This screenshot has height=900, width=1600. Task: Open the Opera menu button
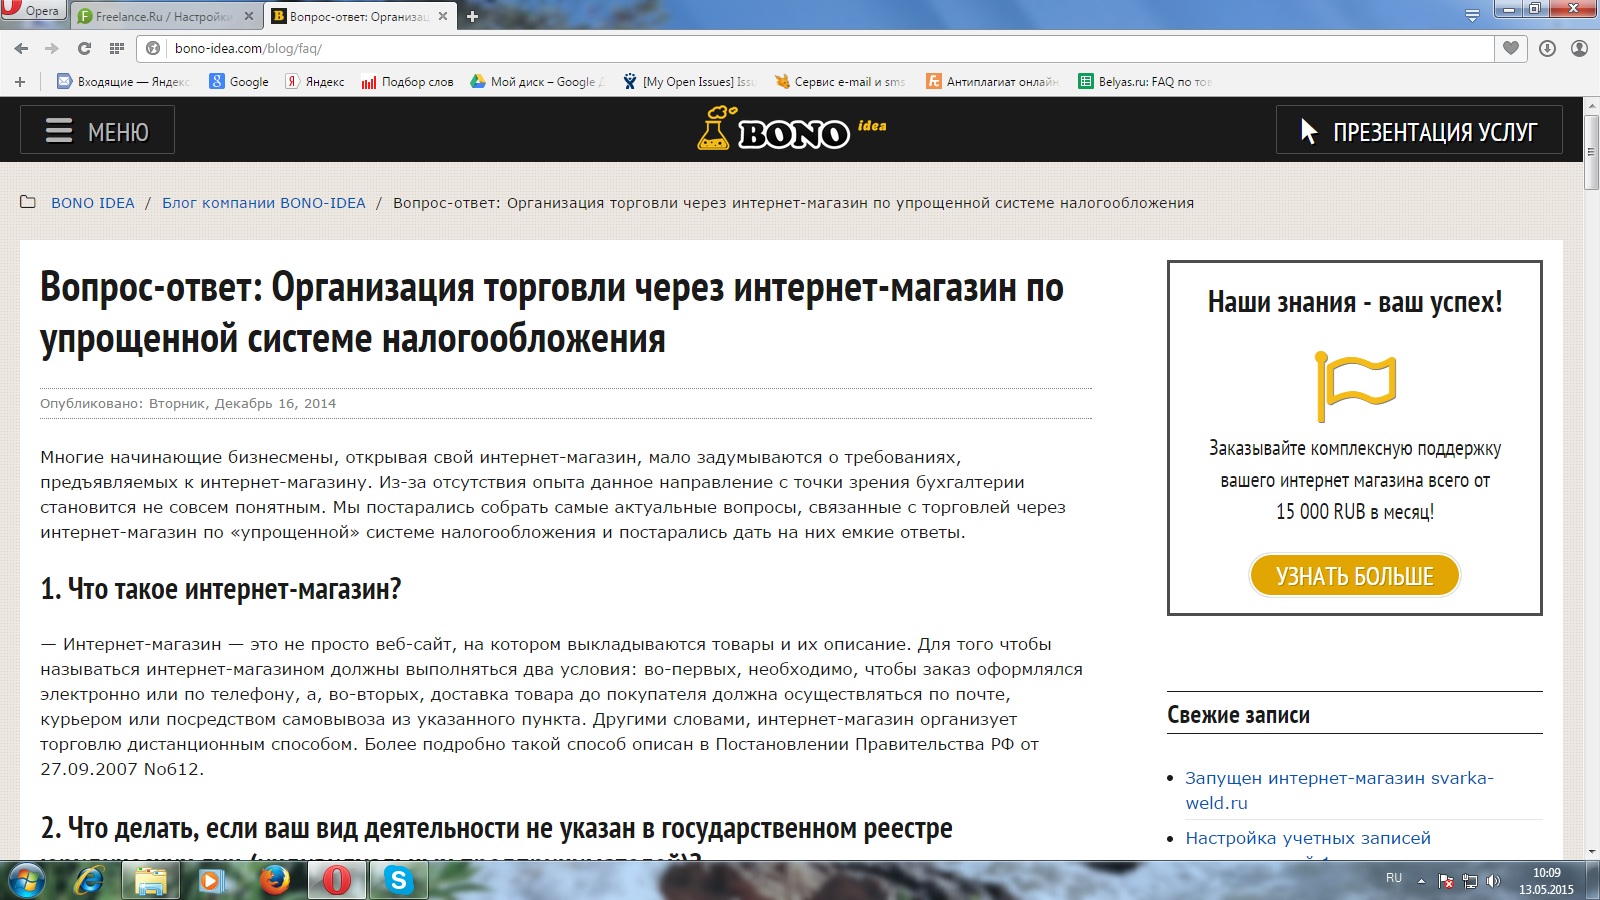(32, 11)
